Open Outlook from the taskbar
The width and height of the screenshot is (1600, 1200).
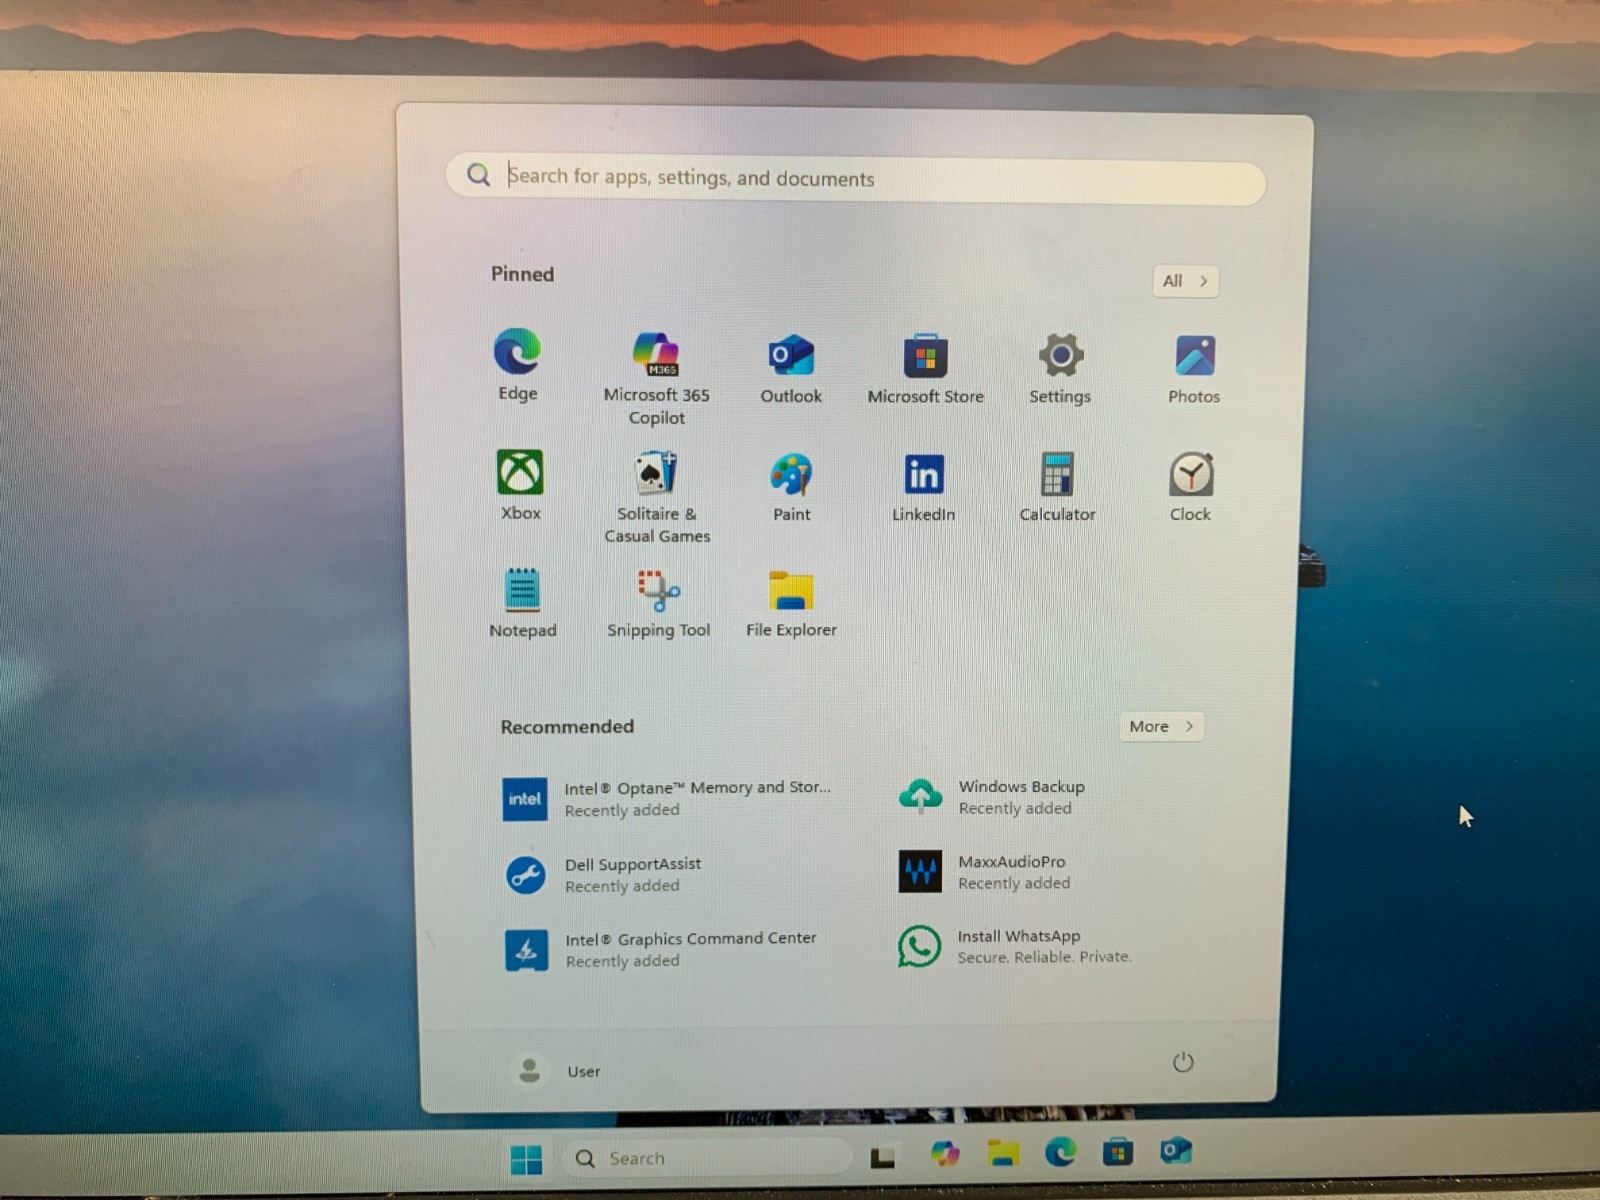[x=1176, y=1152]
